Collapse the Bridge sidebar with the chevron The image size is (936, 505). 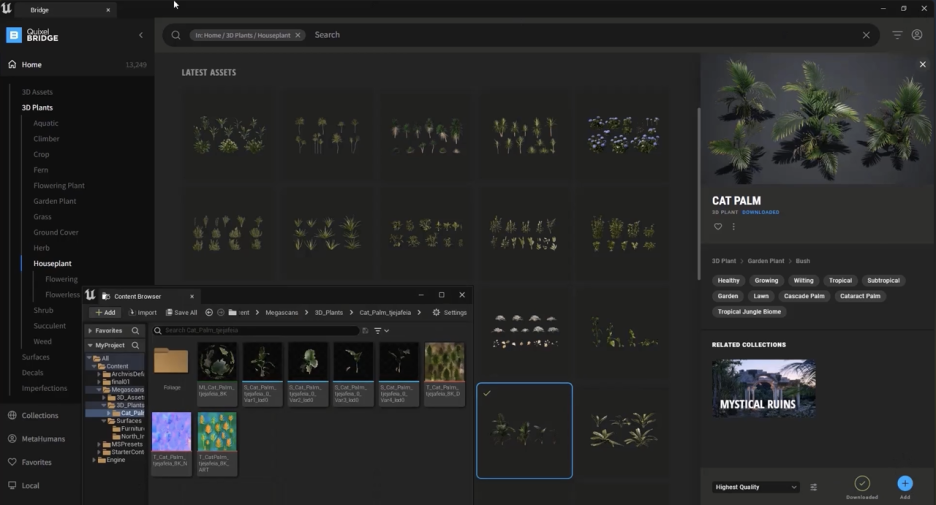(x=141, y=35)
